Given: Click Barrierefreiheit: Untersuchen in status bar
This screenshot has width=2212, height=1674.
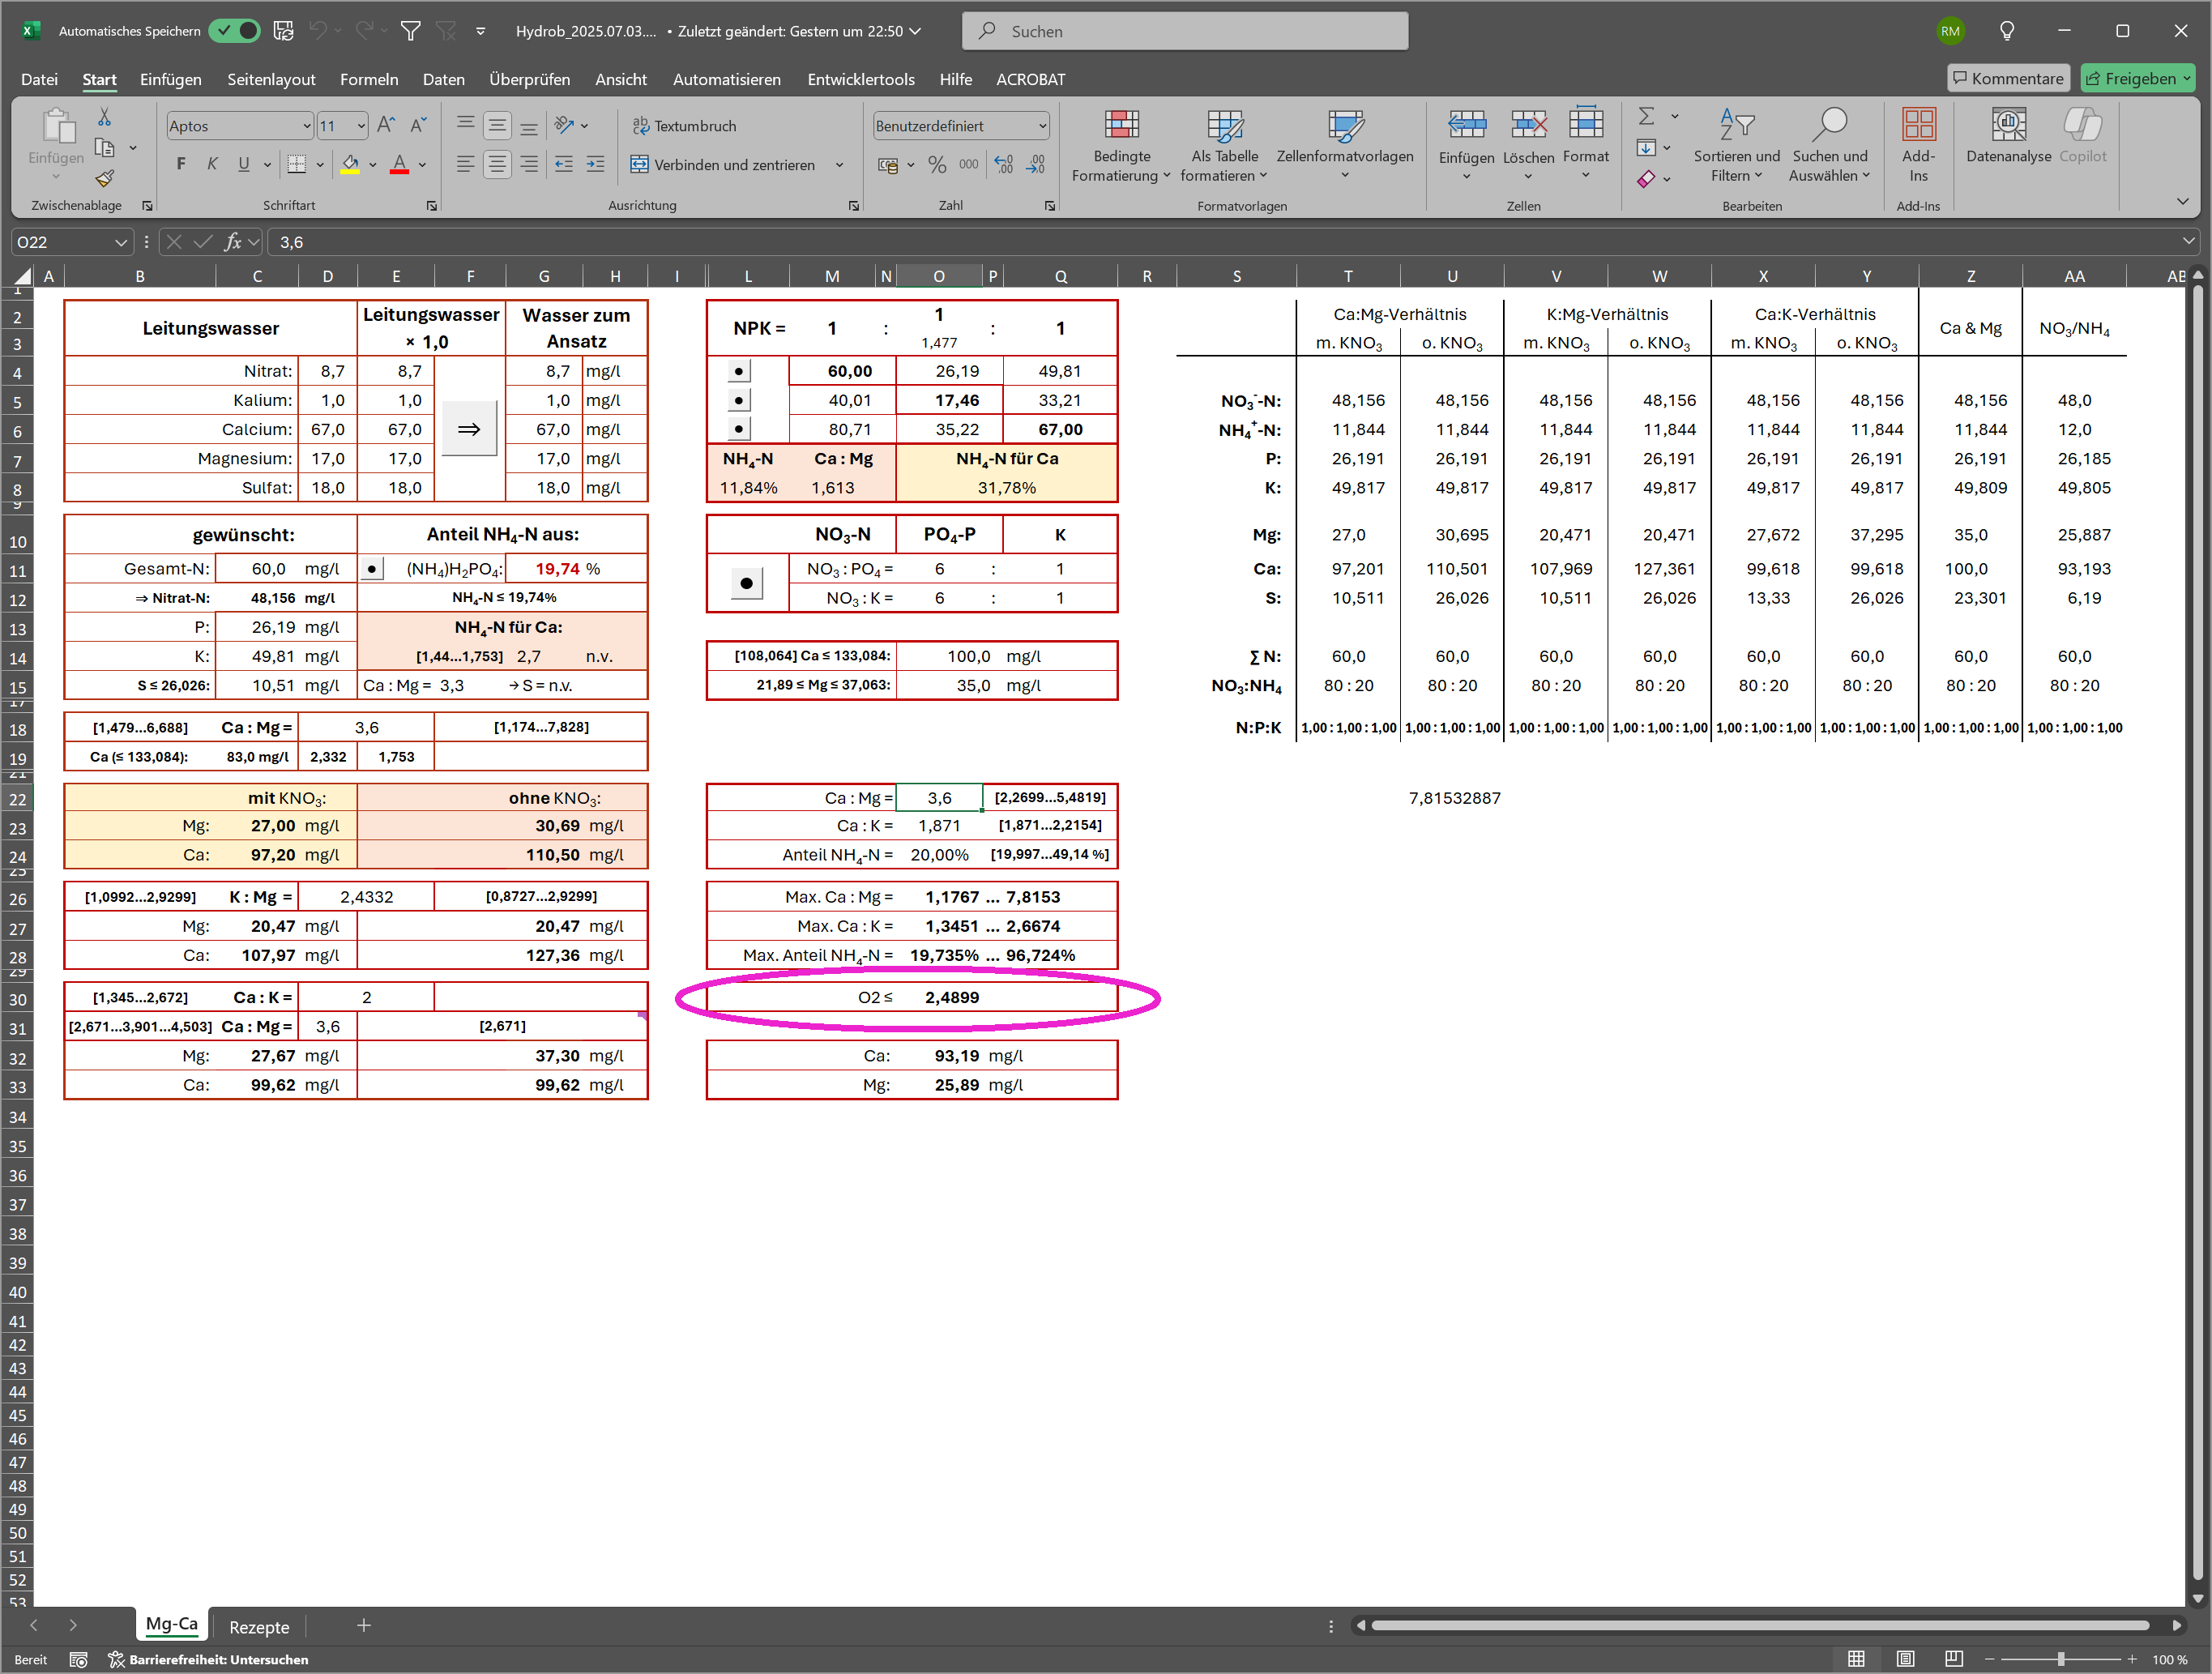Looking at the screenshot, I should [208, 1660].
